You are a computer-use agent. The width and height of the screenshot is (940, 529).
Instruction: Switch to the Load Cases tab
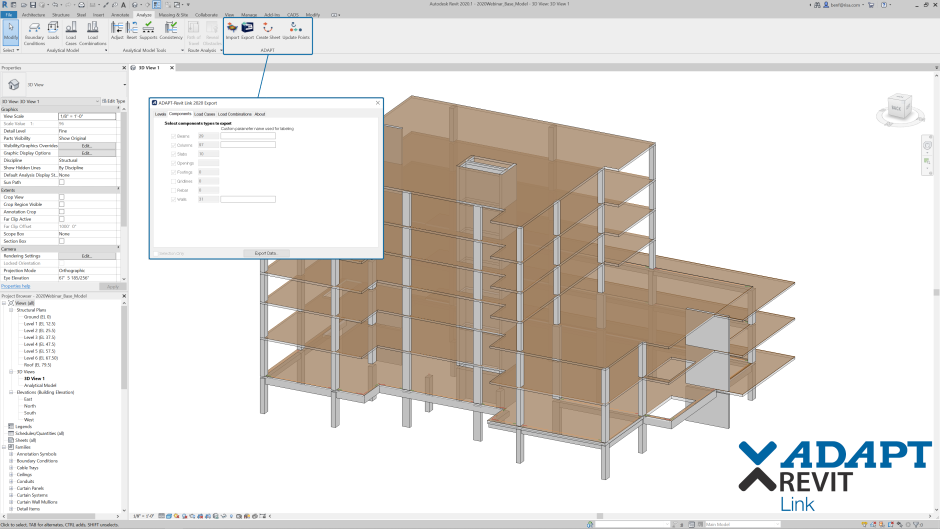point(204,114)
